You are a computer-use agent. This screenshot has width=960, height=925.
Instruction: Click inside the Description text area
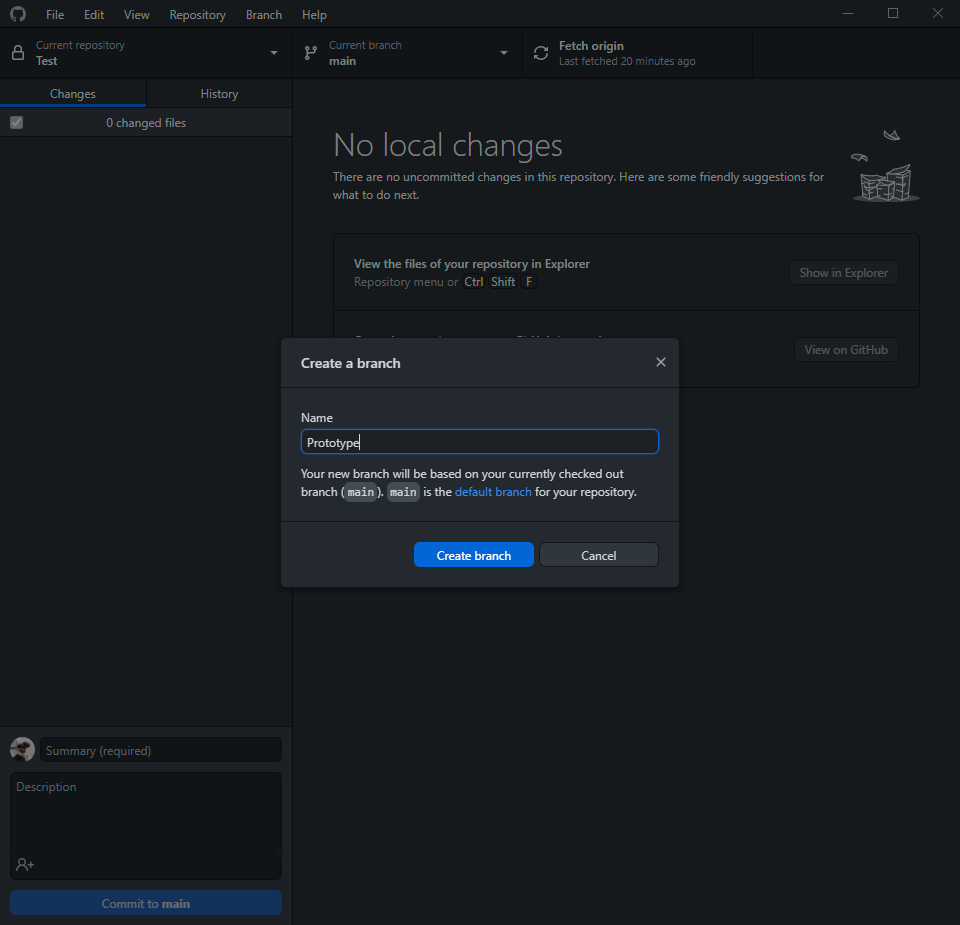(x=146, y=815)
